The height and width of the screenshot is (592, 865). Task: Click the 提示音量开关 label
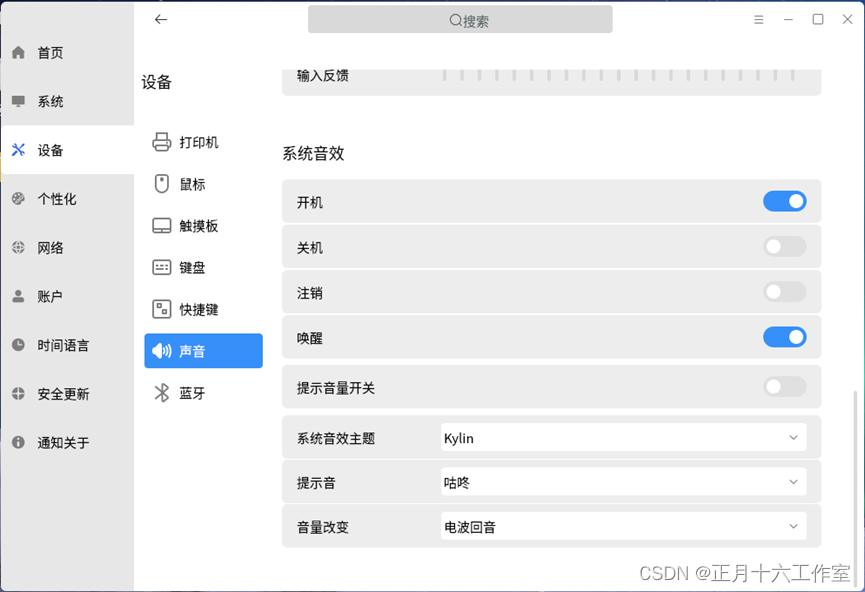[336, 388]
